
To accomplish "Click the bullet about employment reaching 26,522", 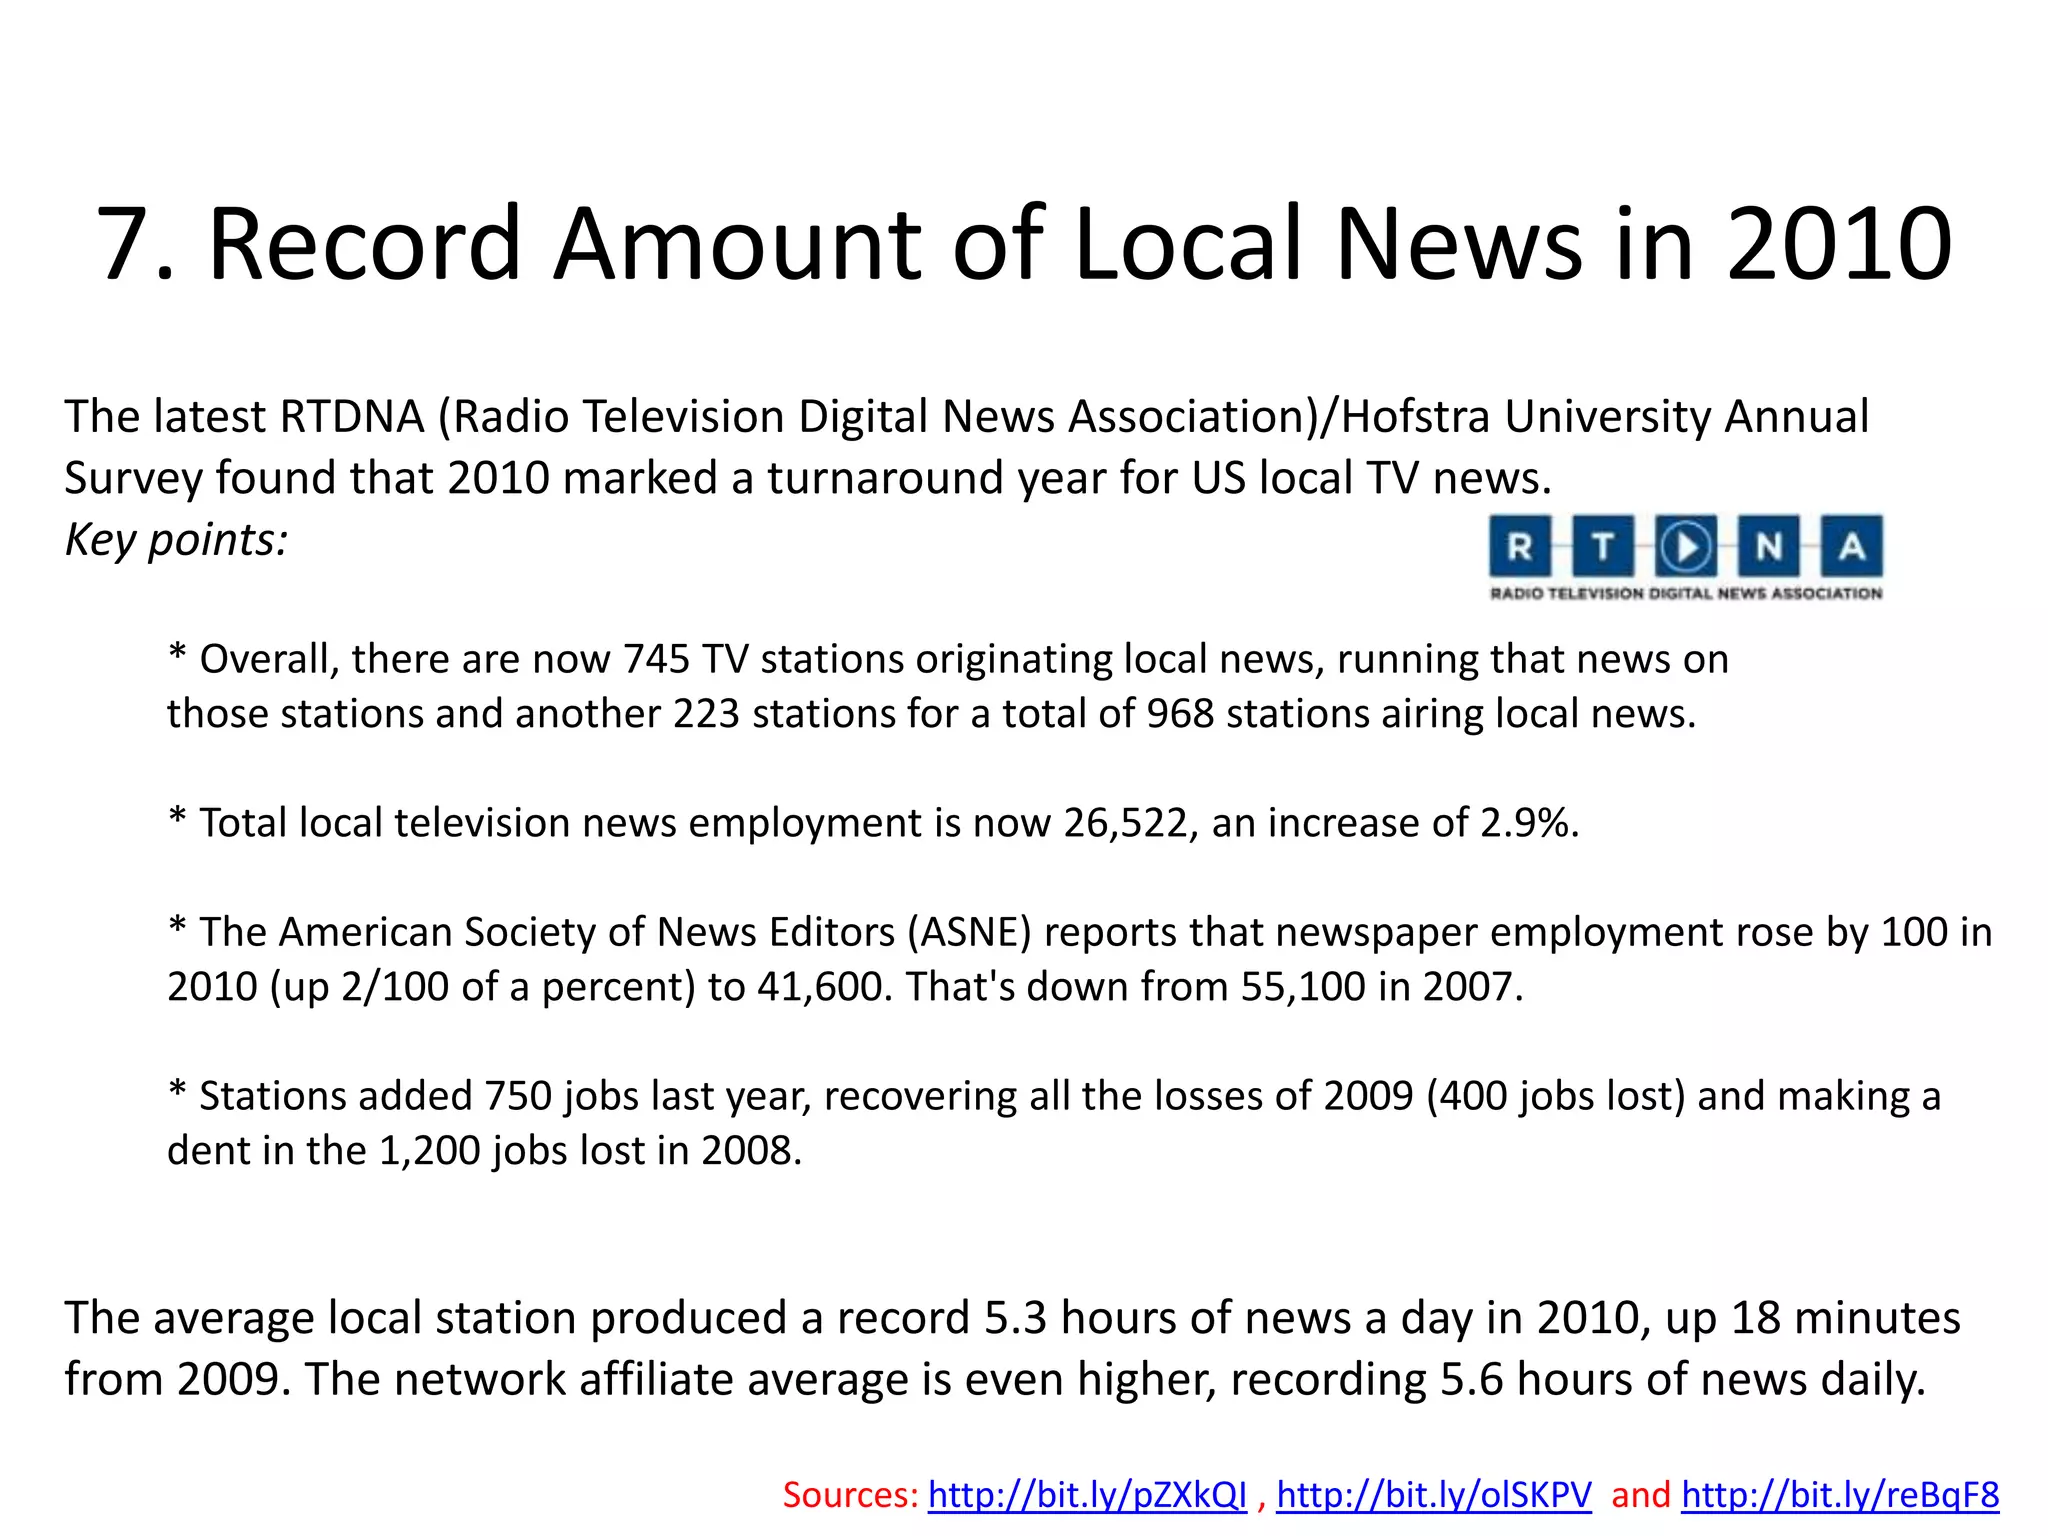I will coord(873,823).
